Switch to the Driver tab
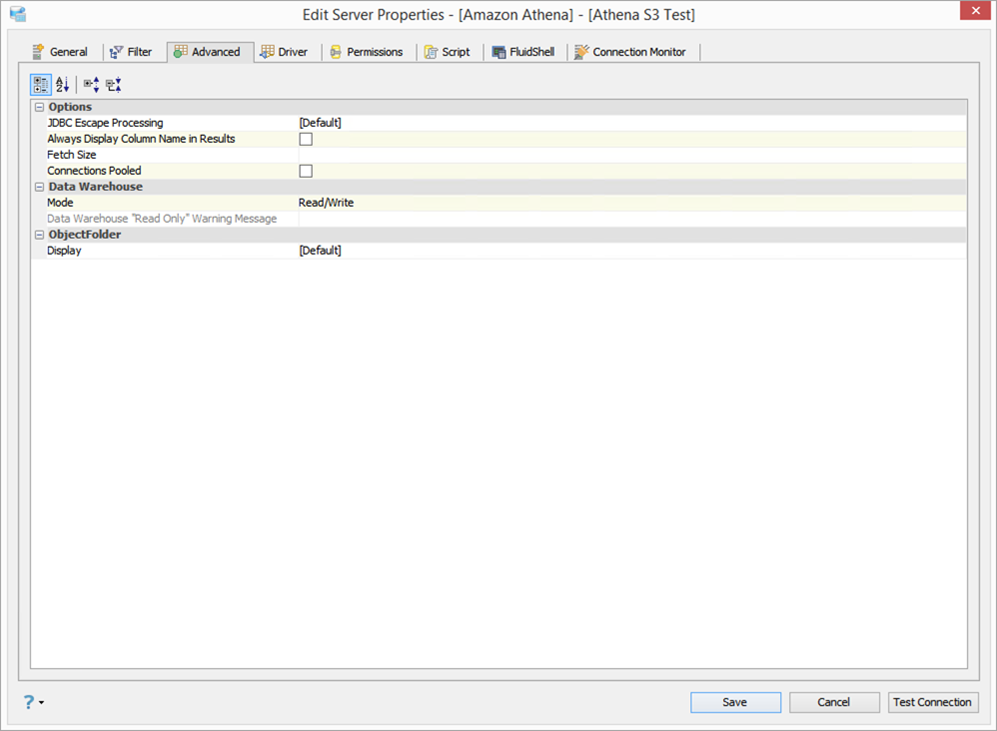997x731 pixels. coord(284,52)
